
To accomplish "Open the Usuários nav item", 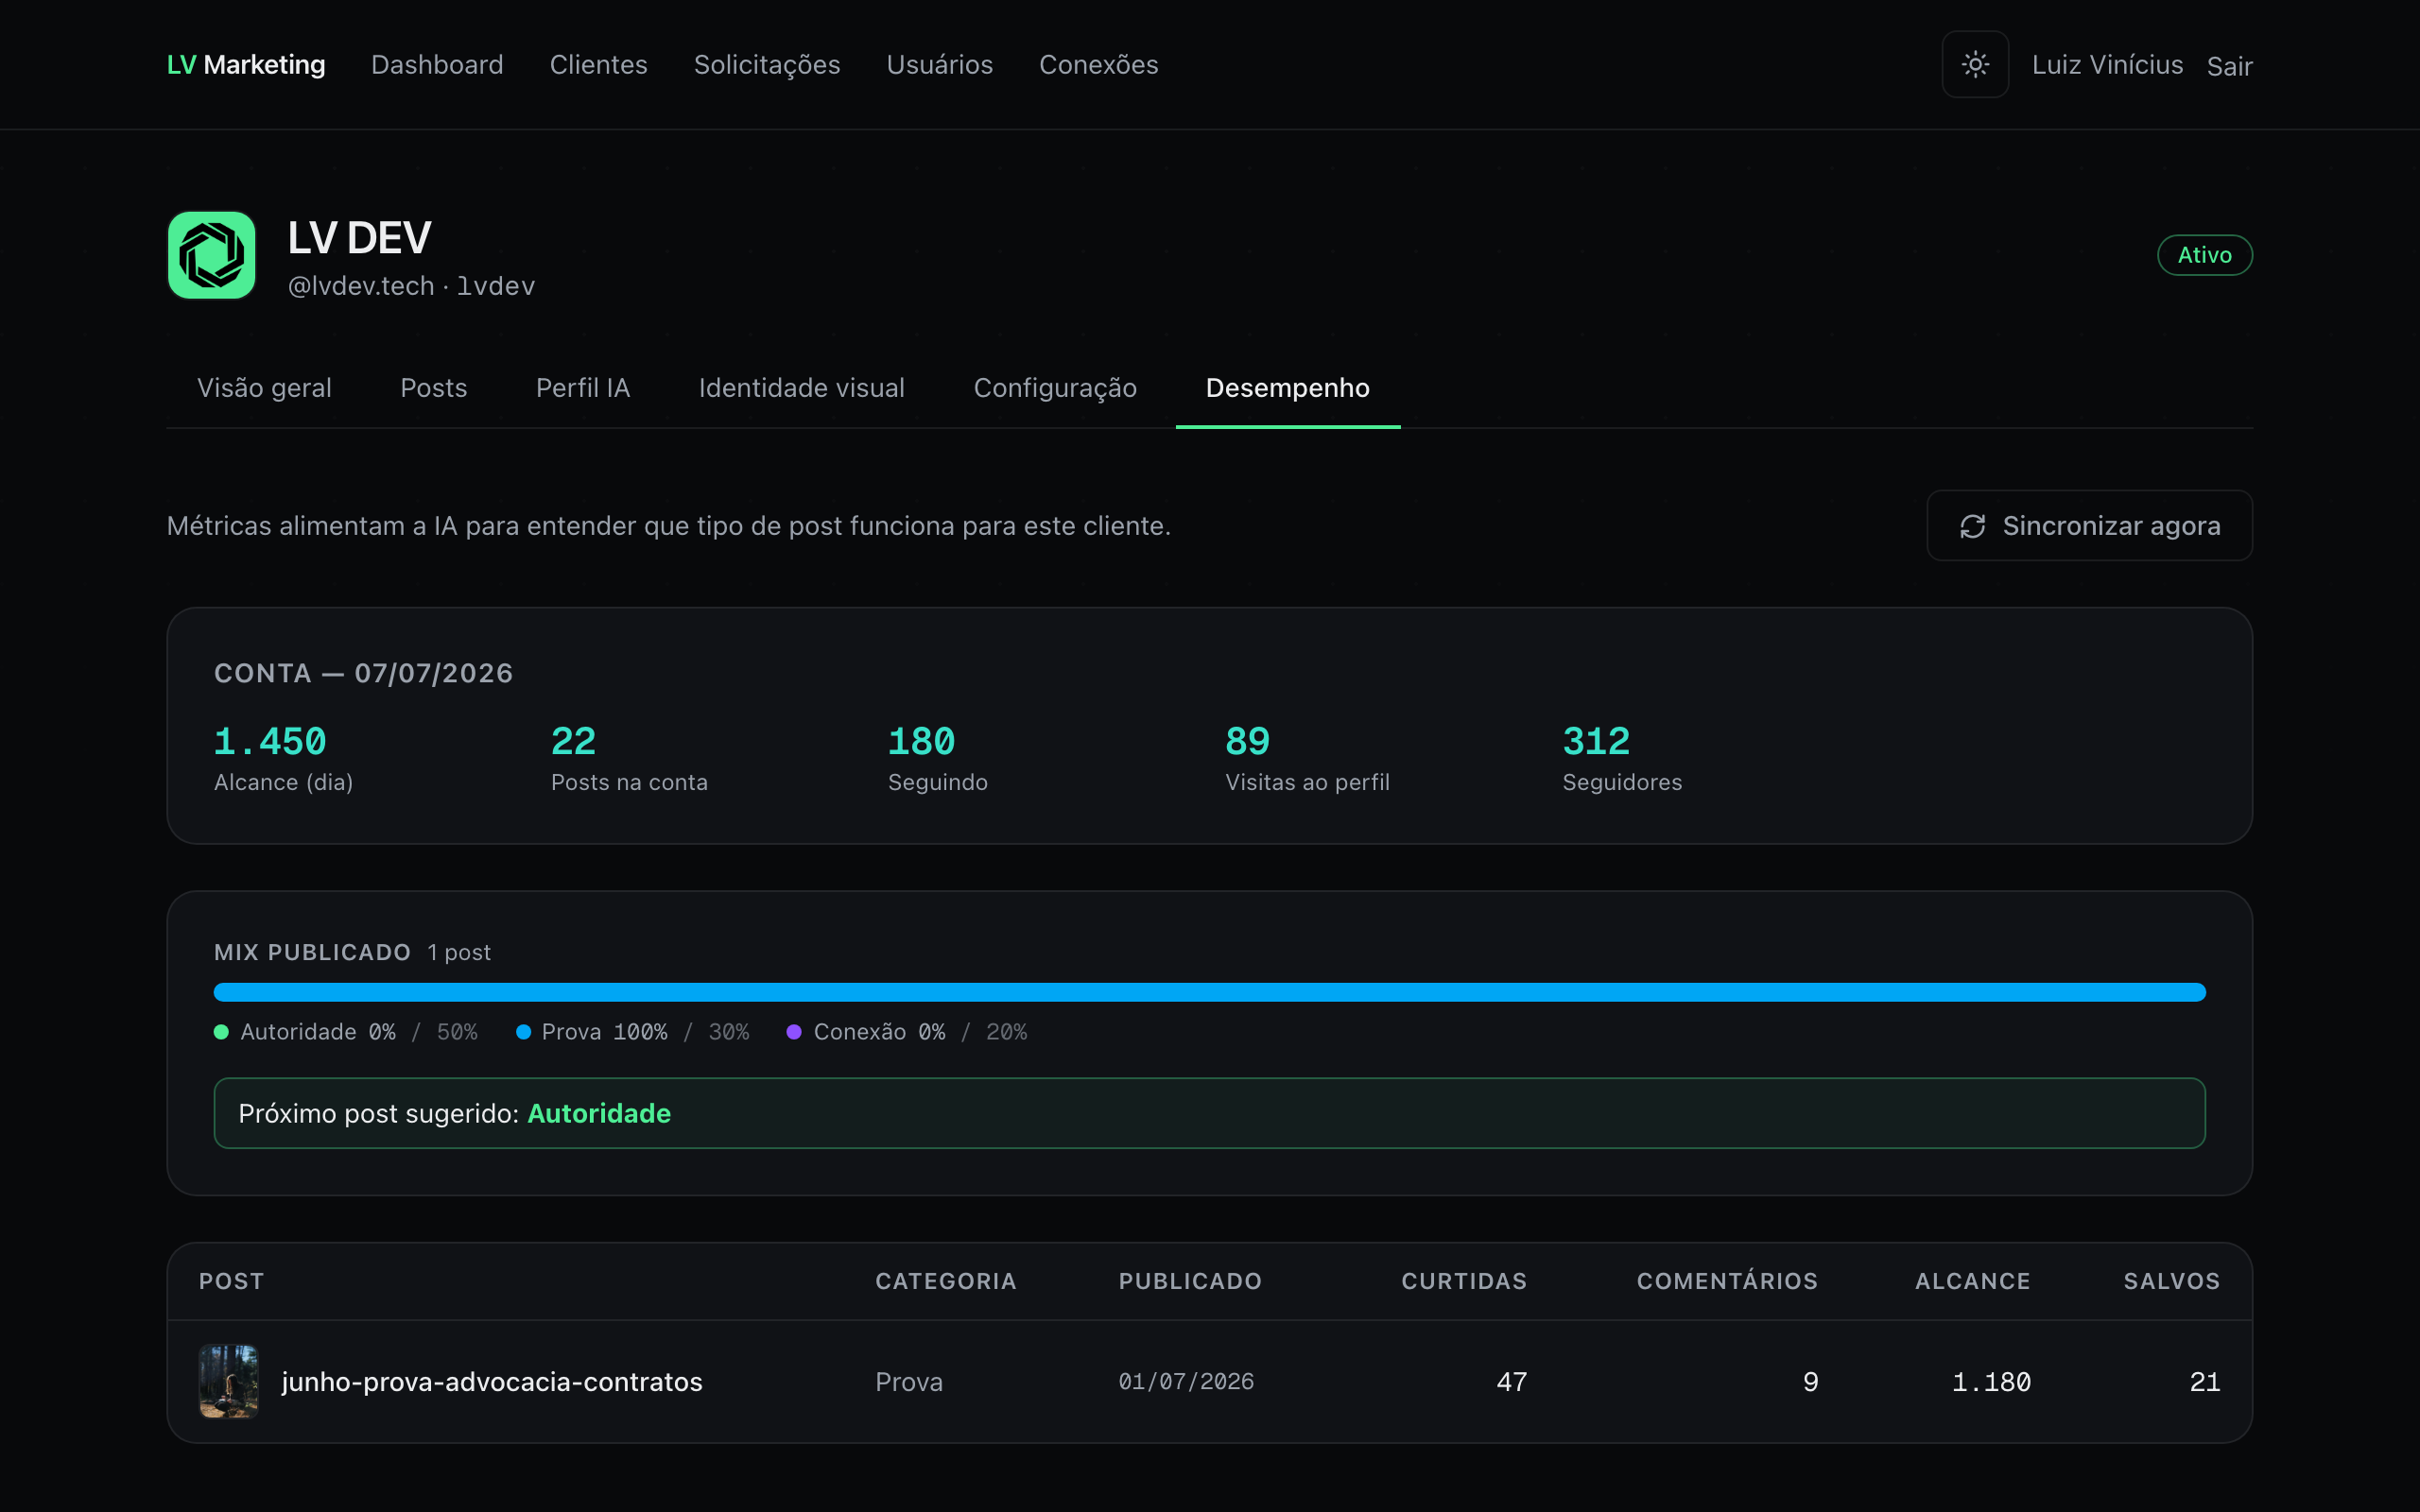I will pyautogui.click(x=940, y=65).
